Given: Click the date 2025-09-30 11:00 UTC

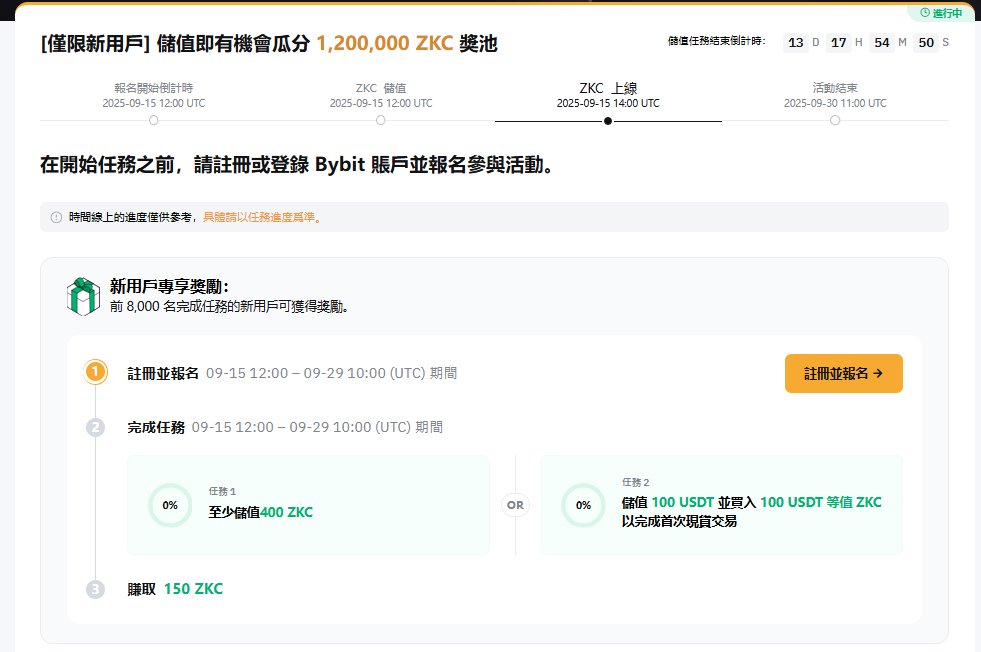Looking at the screenshot, I should click(x=835, y=103).
